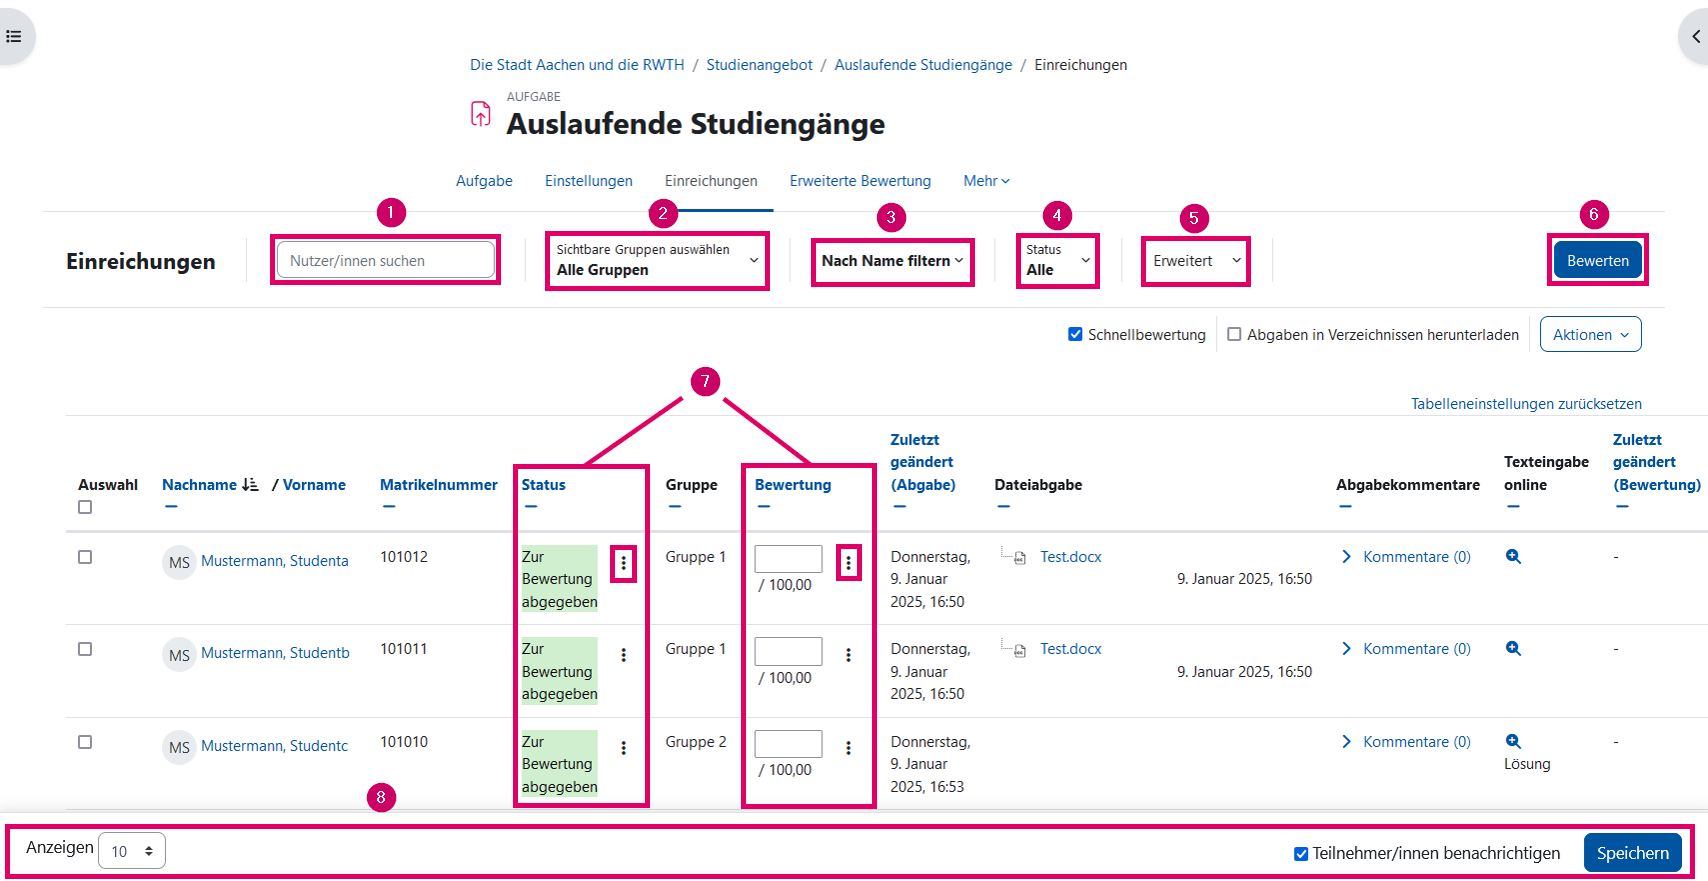Click Tabelleneinstellungen zurücksetzen link
Image resolution: width=1708 pixels, height=881 pixels.
point(1526,404)
